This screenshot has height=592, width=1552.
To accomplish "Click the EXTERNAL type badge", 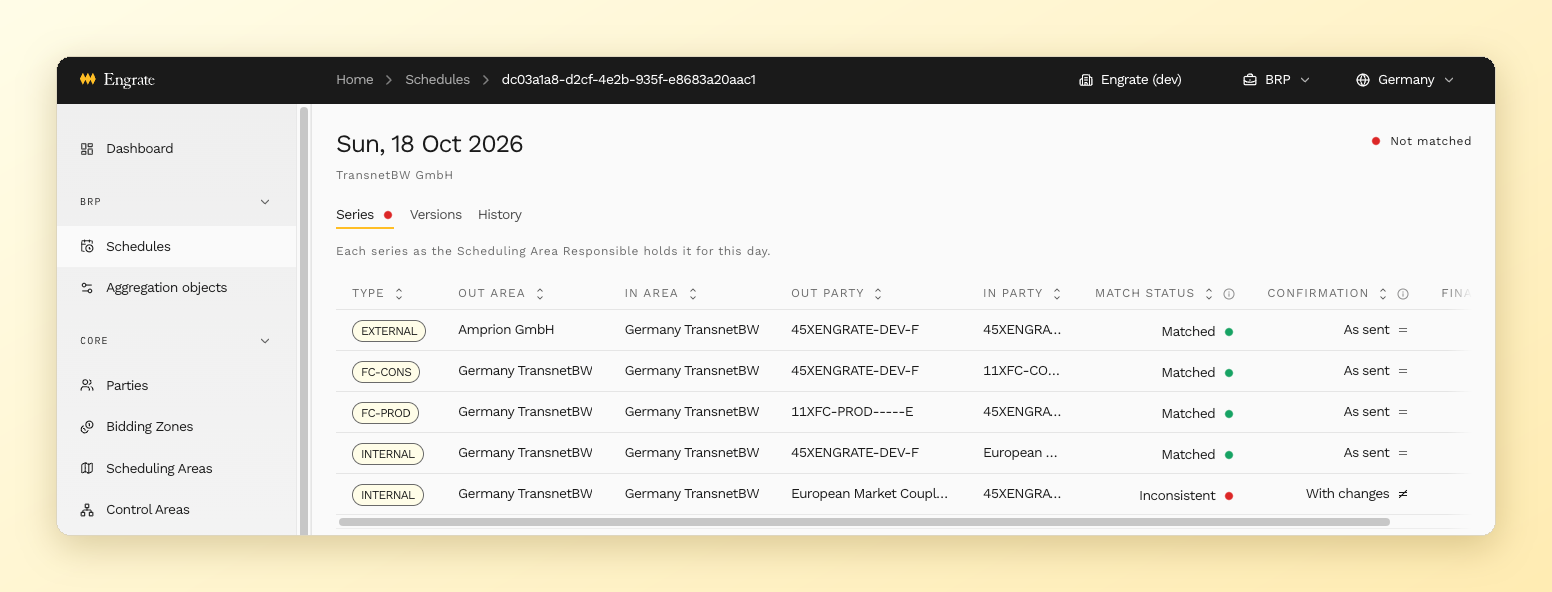I will [x=389, y=331].
